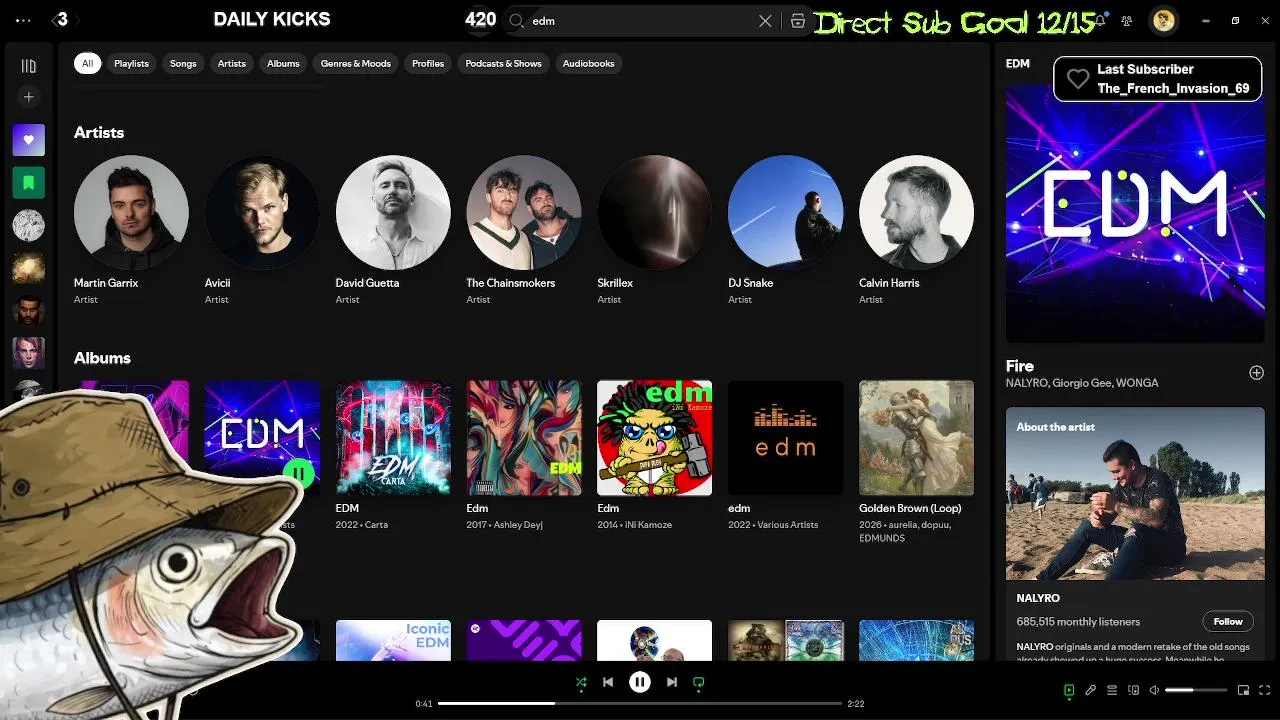The height and width of the screenshot is (720, 1280).
Task: Pause playback with the center button
Action: coord(640,682)
